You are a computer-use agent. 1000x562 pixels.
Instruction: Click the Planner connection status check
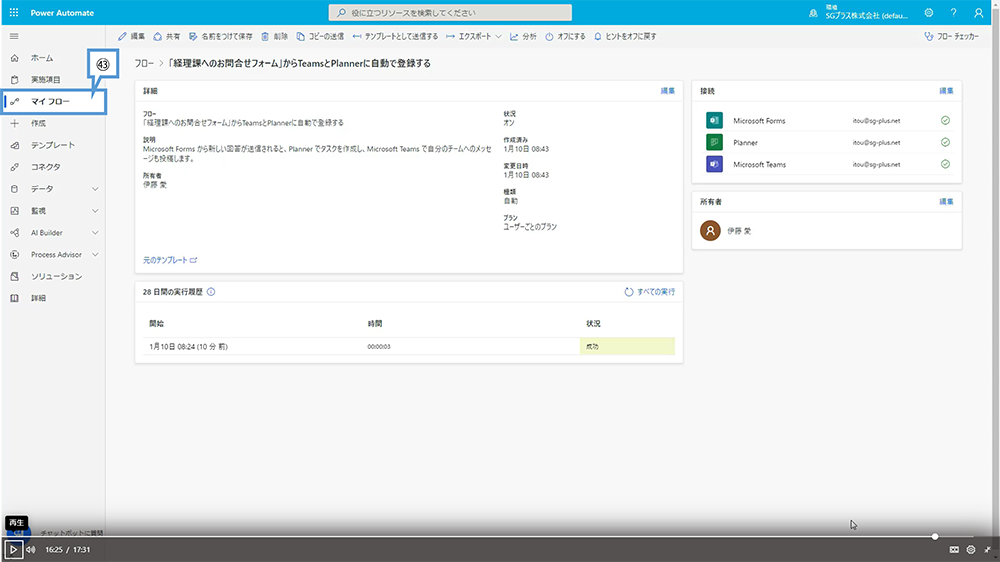(945, 142)
